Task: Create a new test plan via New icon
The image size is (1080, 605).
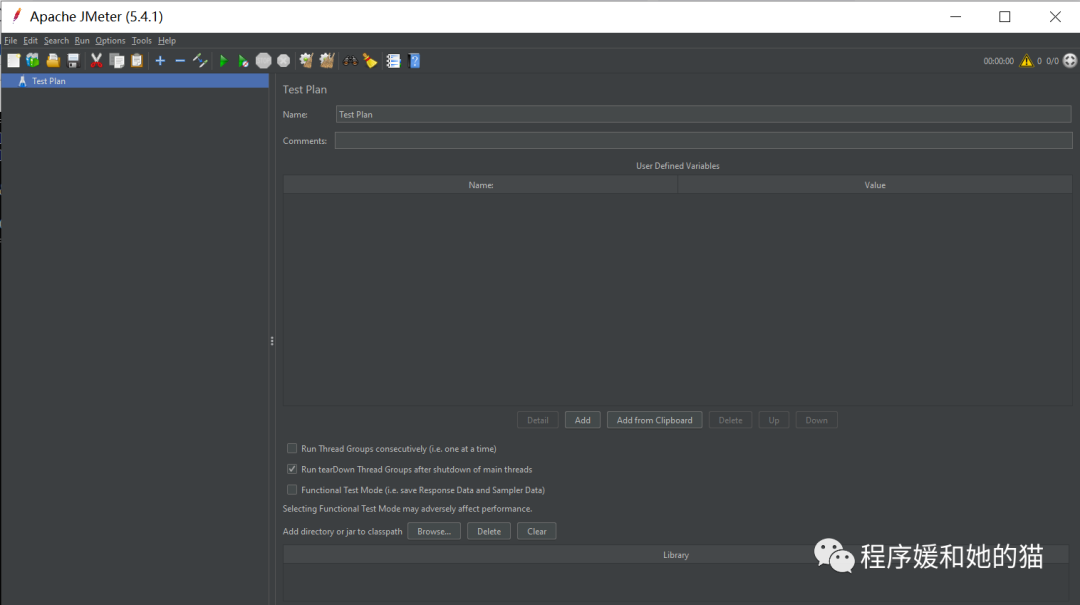Action: (x=13, y=61)
